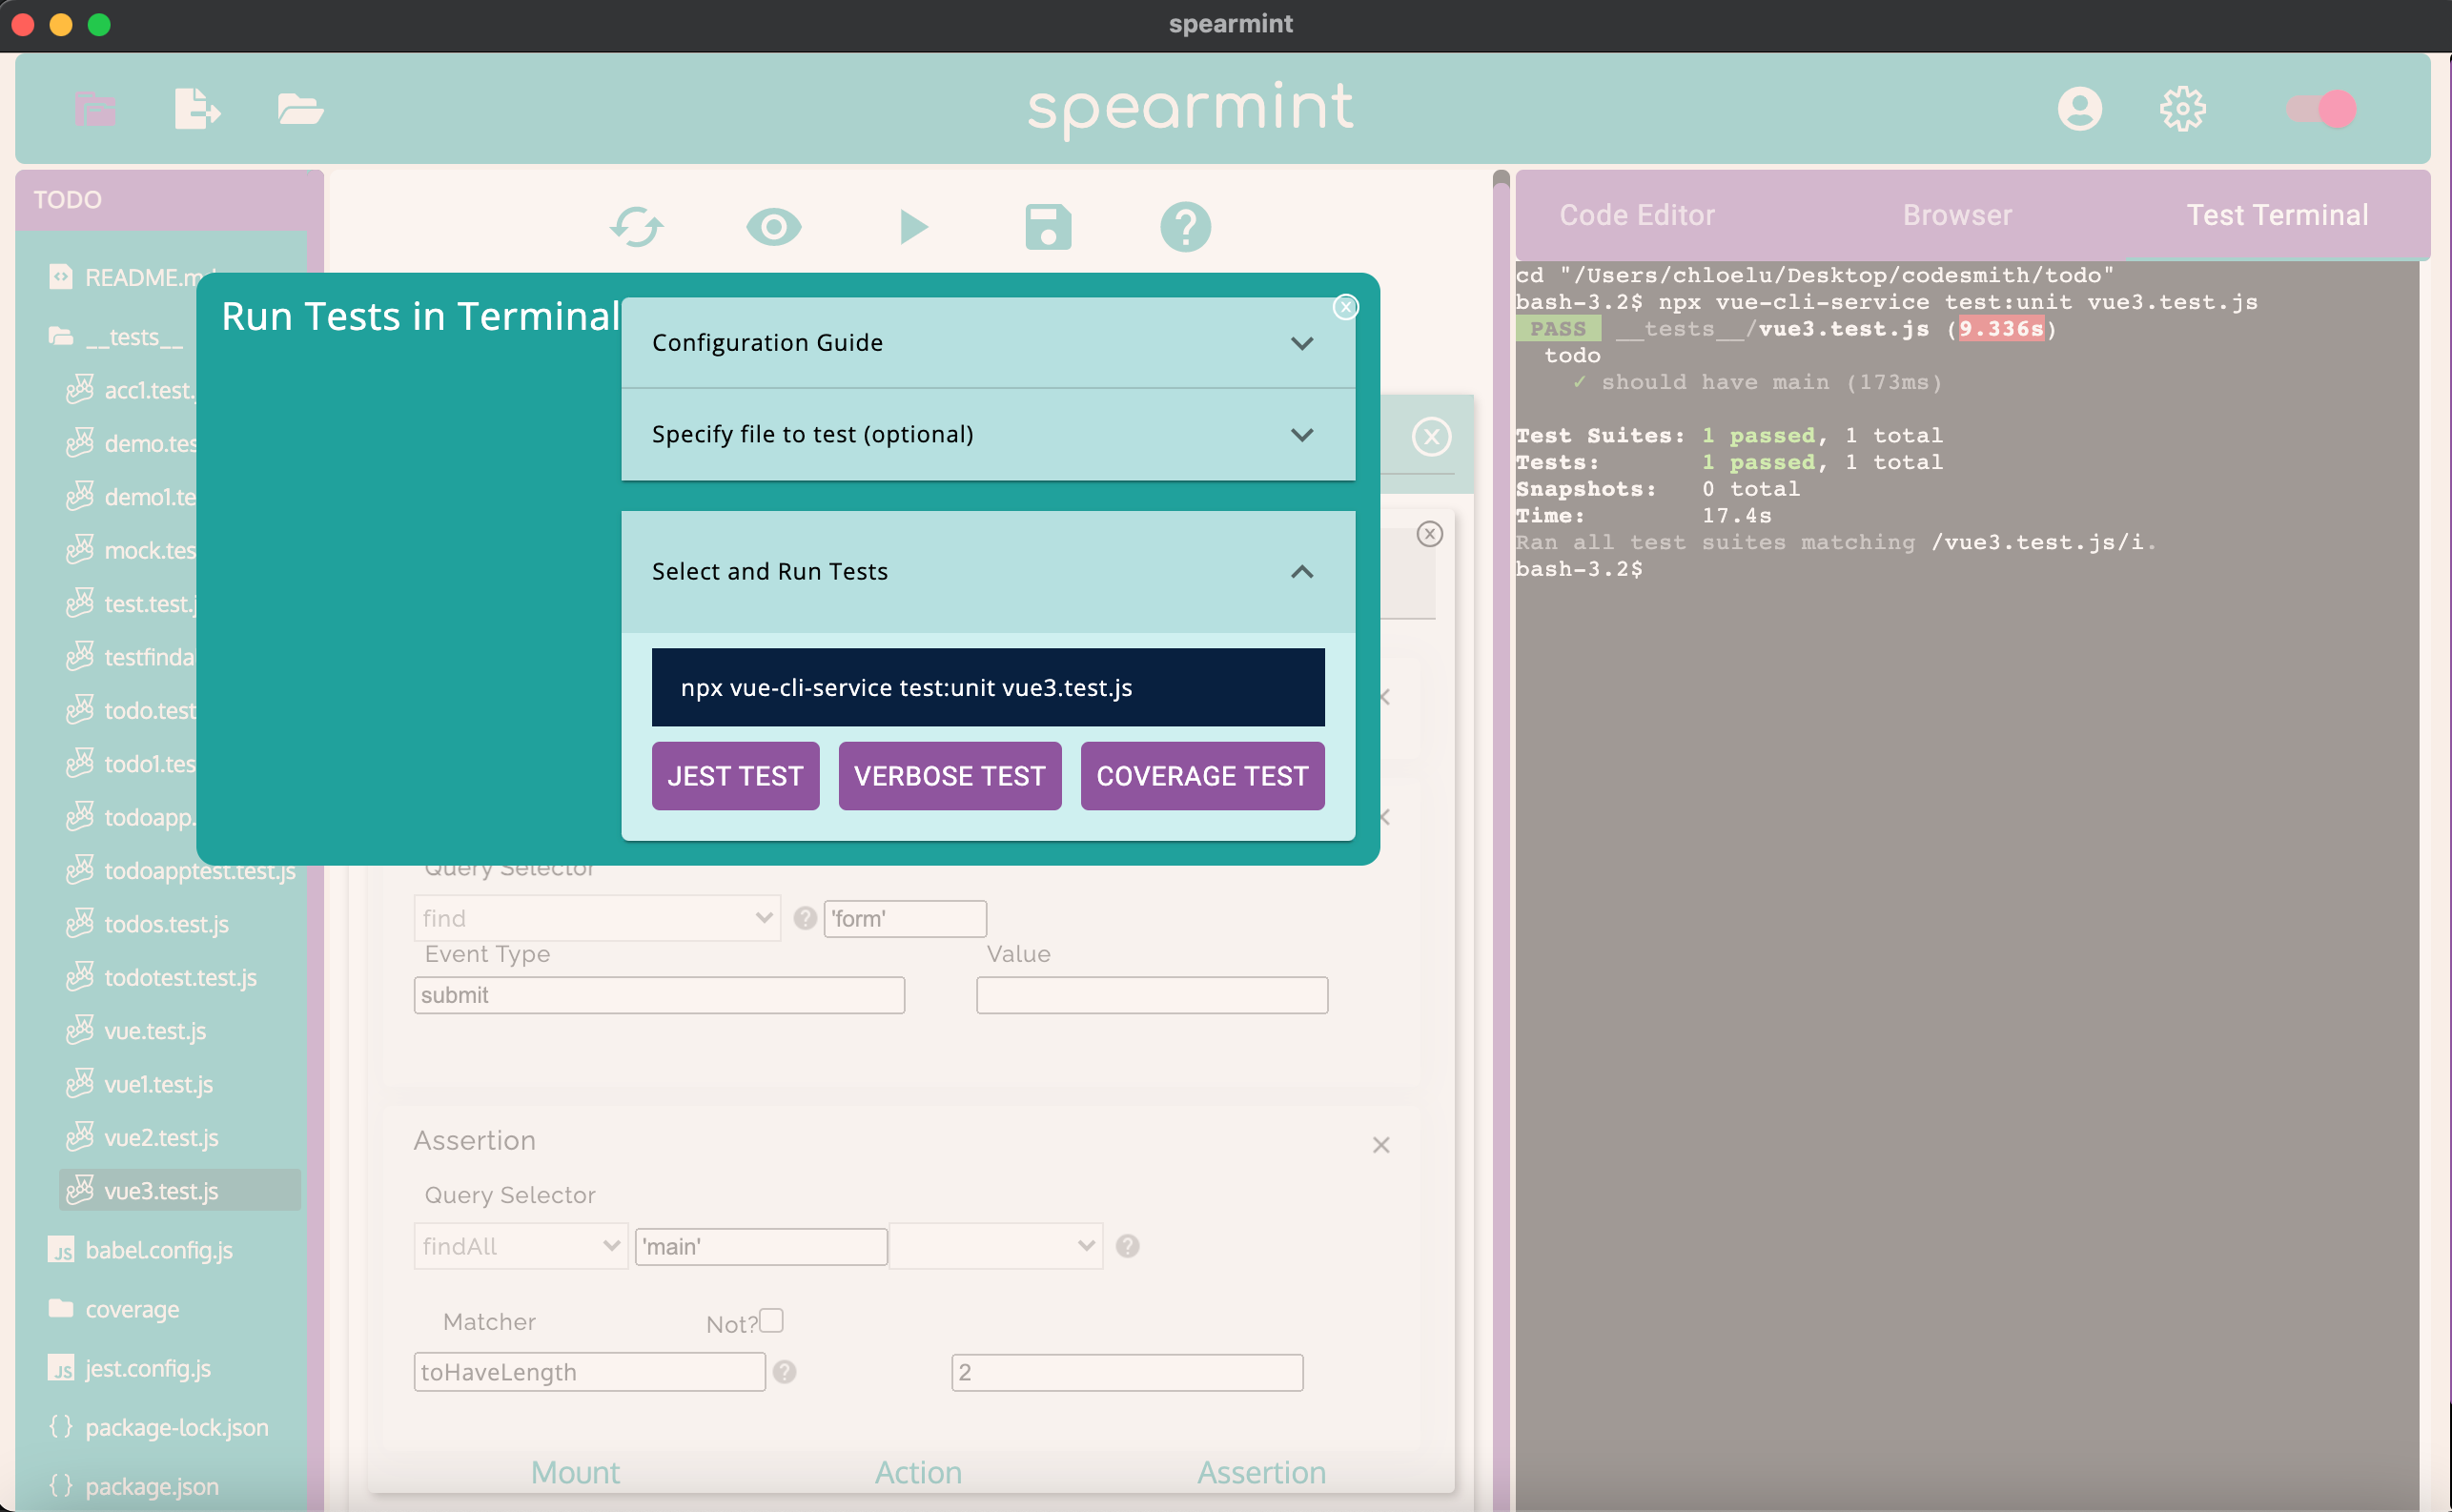Click the JEST TEST button
This screenshot has height=1512, width=2452.
click(735, 776)
